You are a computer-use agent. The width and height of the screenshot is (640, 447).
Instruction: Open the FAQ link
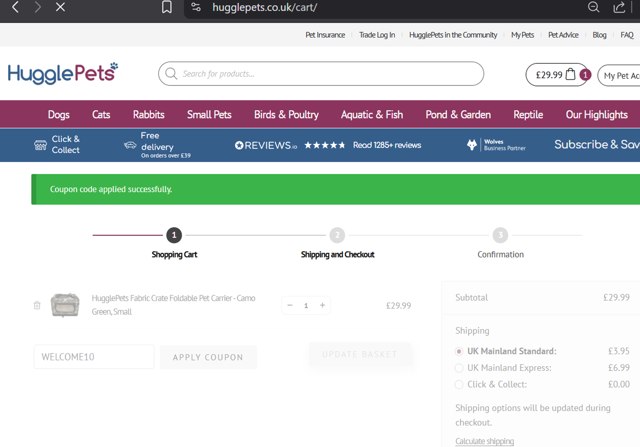627,35
